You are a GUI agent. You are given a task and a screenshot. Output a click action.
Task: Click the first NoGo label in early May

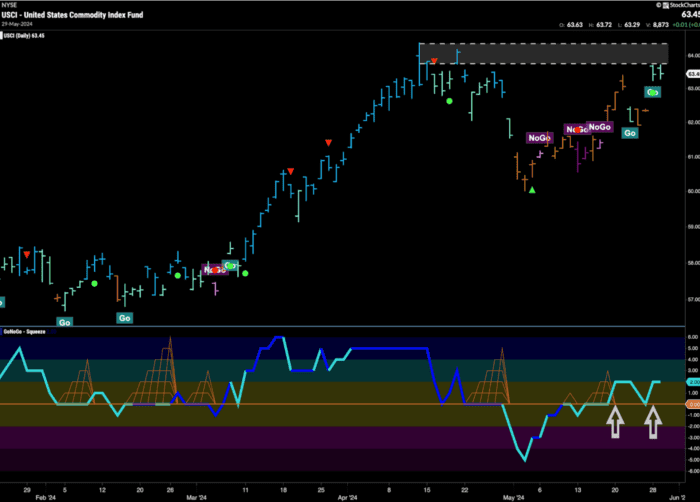[540, 138]
